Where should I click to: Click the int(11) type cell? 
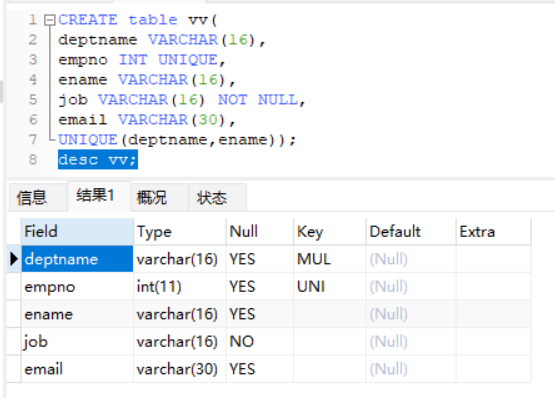pyautogui.click(x=180, y=286)
